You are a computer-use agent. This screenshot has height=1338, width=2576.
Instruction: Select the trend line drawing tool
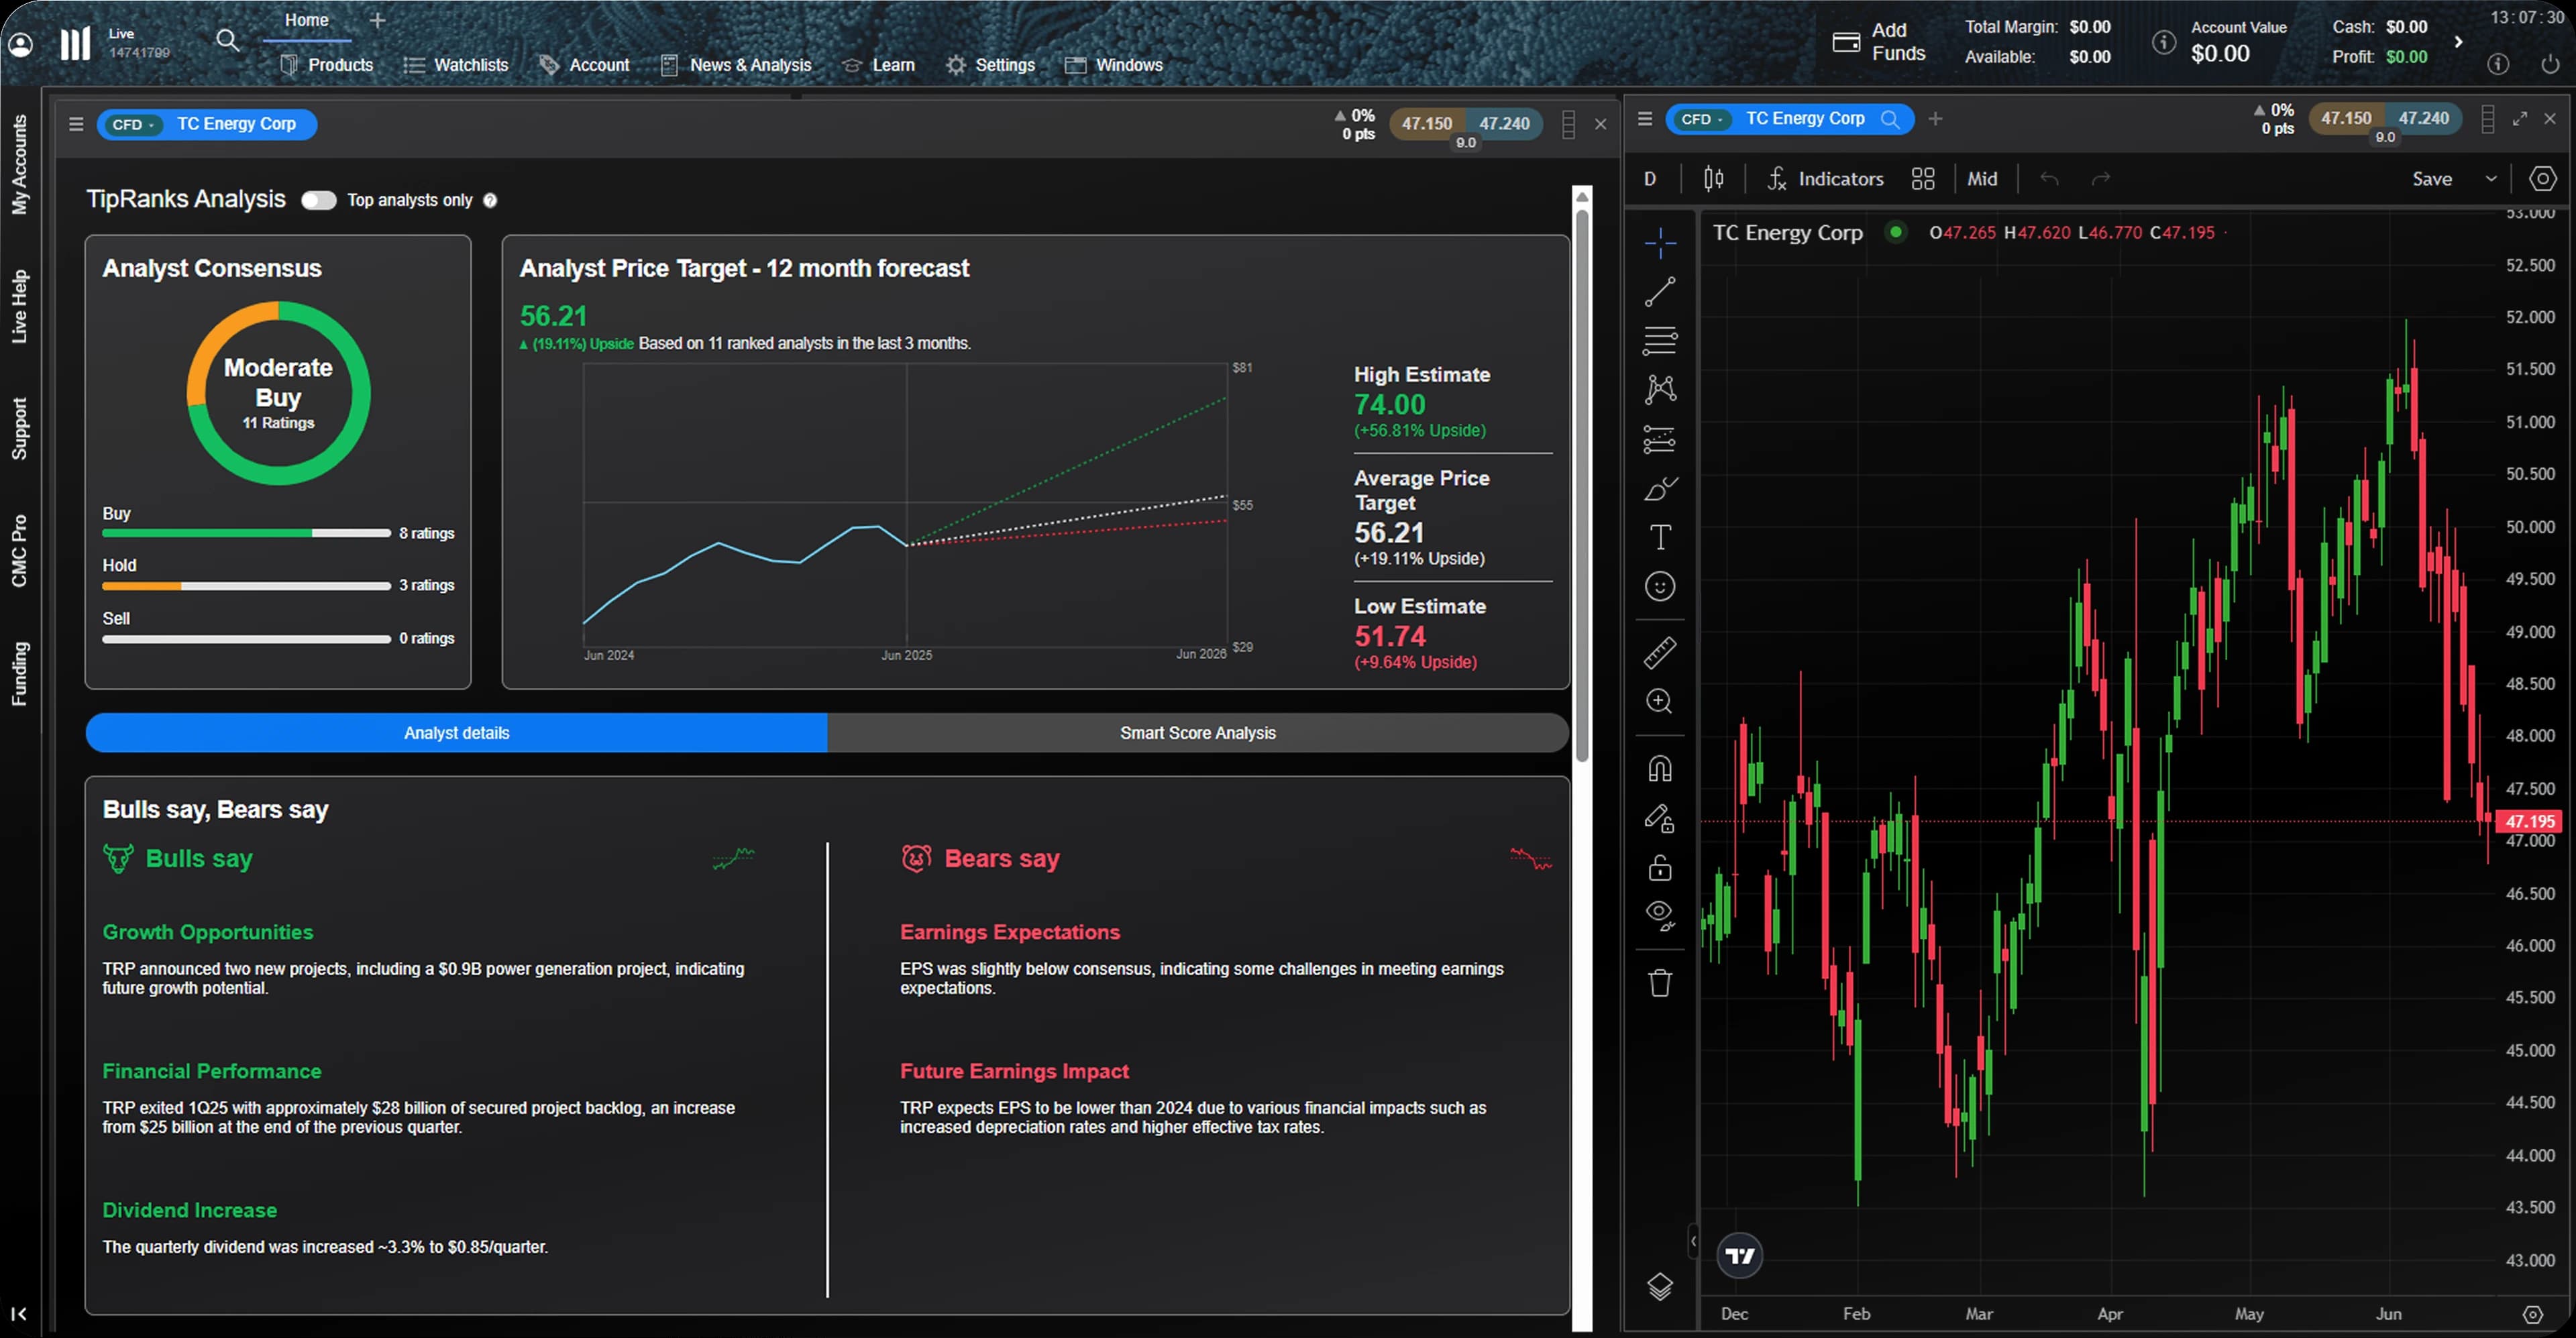tap(1660, 291)
